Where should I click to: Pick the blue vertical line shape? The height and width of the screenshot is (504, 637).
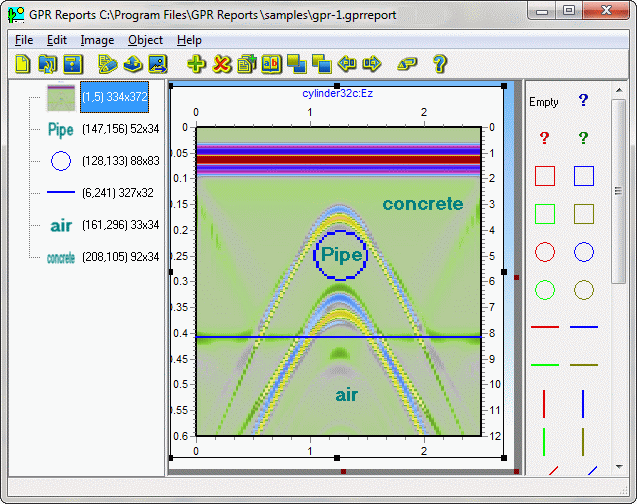(583, 404)
